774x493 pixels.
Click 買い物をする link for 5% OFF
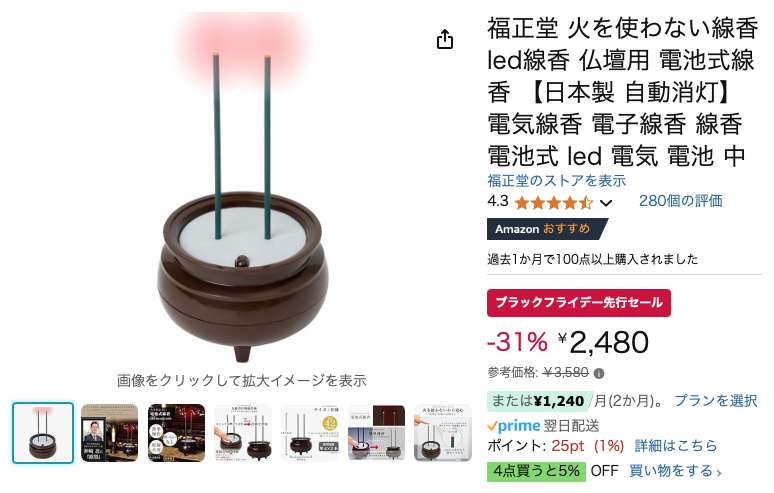tap(675, 471)
